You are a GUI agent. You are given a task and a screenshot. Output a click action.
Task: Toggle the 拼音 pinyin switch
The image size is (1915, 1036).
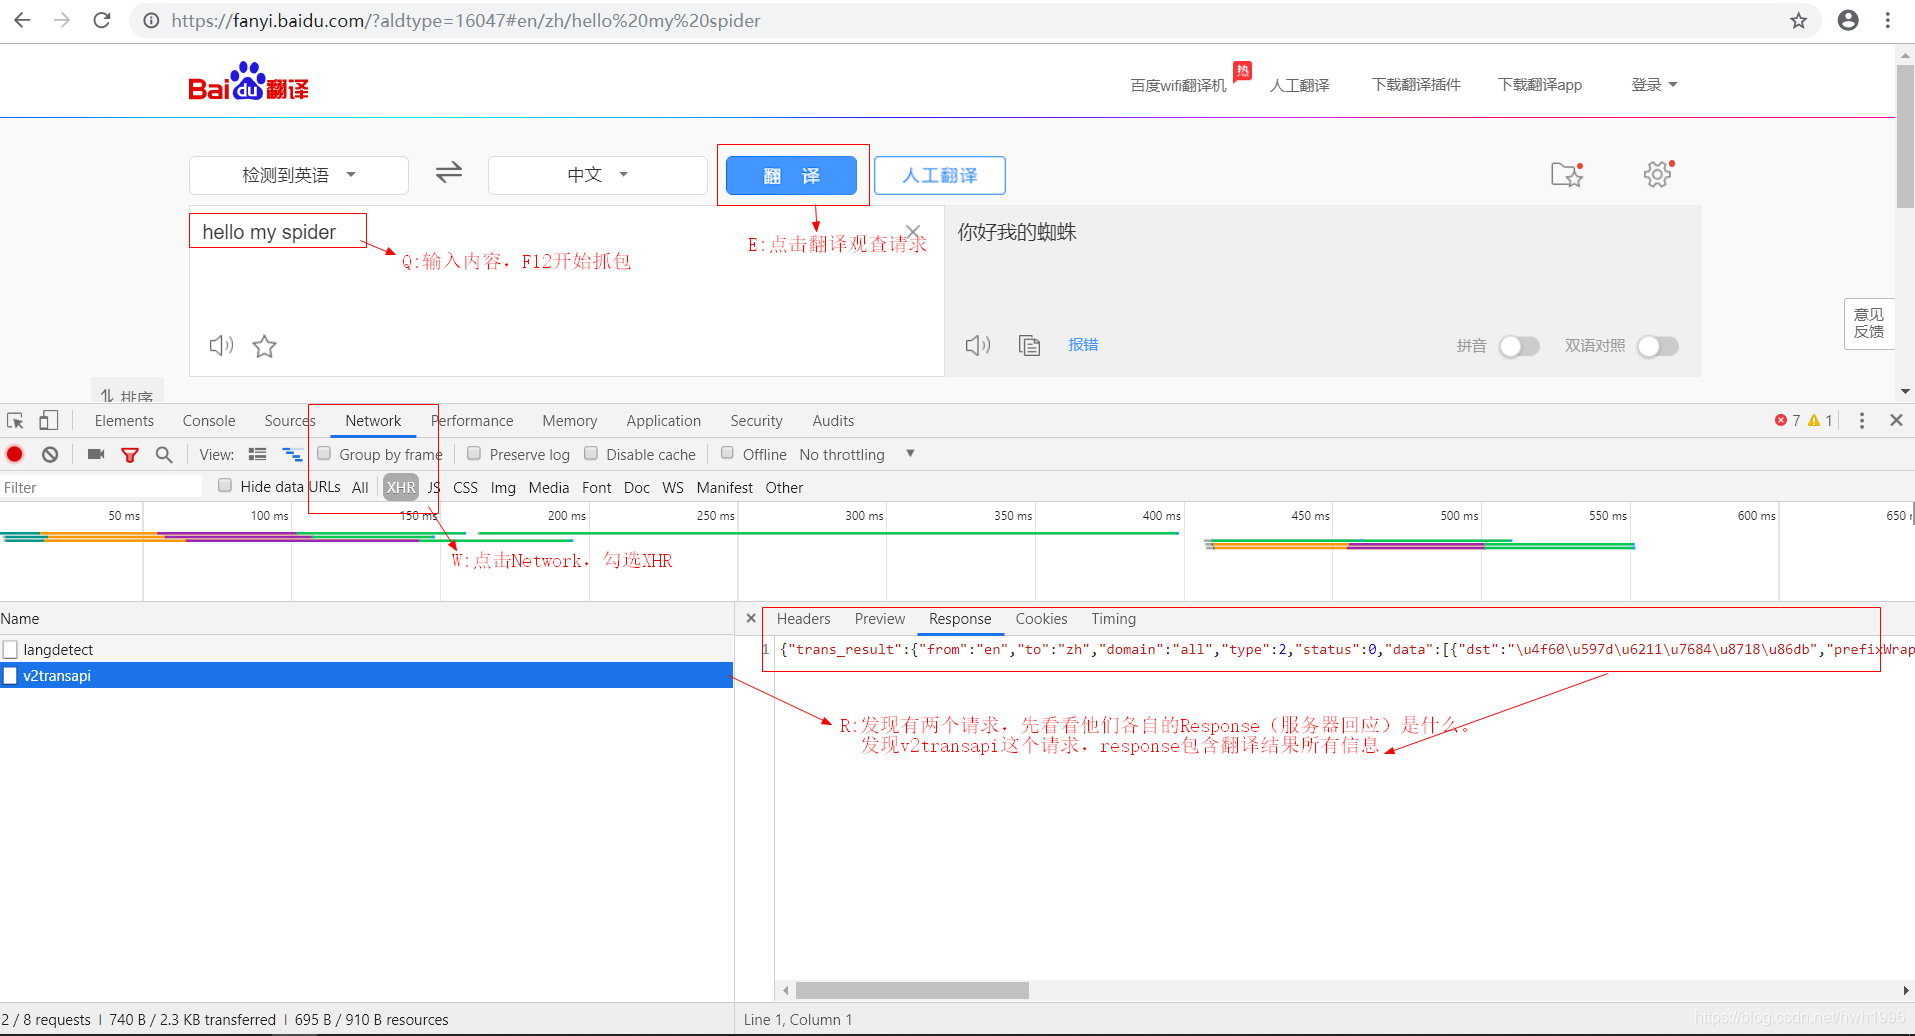pyautogui.click(x=1519, y=346)
